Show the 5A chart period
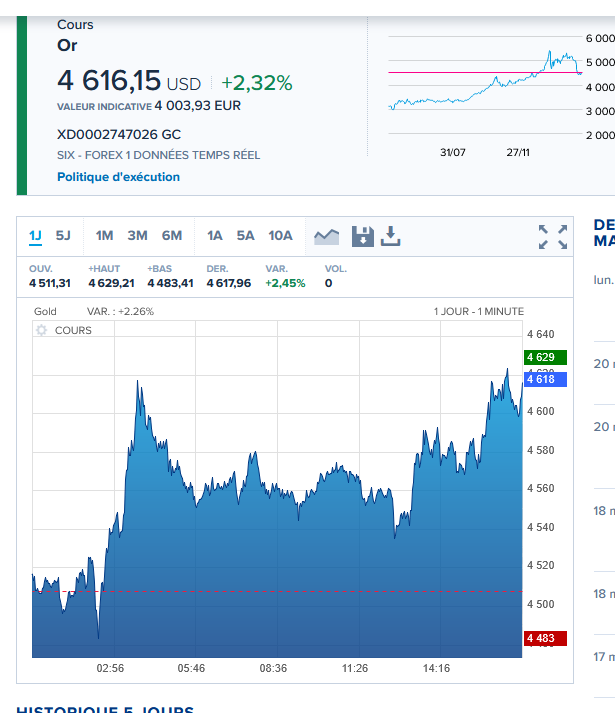 (x=246, y=236)
